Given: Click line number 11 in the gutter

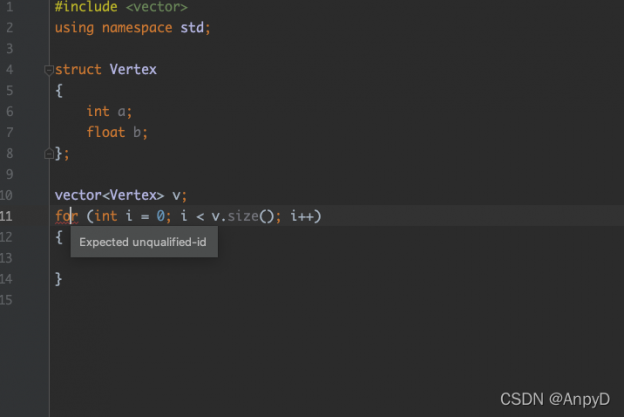Looking at the screenshot, I should click(7, 216).
